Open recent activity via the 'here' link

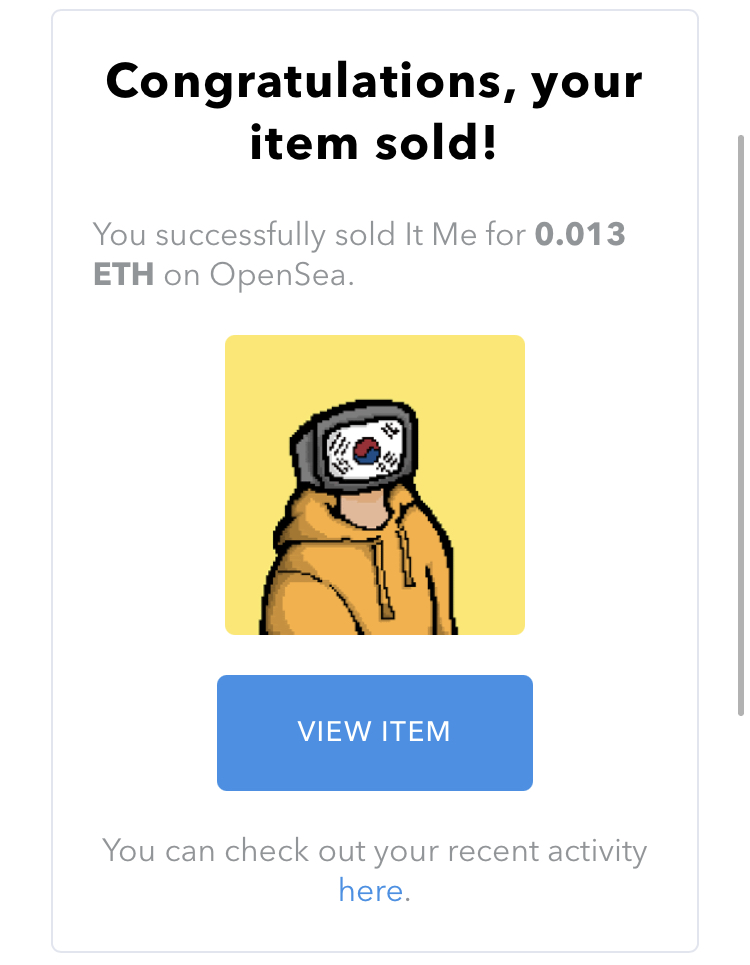coord(371,890)
